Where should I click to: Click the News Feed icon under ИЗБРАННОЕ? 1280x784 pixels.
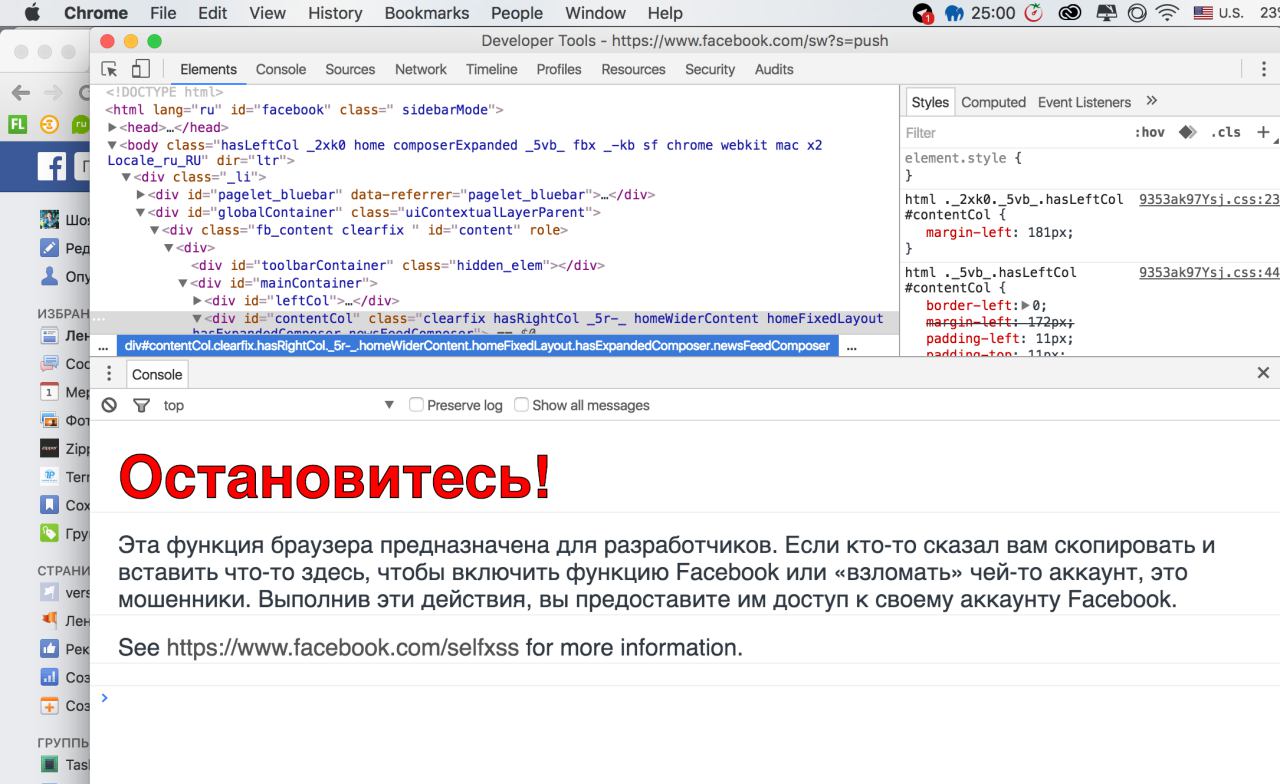[x=47, y=337]
